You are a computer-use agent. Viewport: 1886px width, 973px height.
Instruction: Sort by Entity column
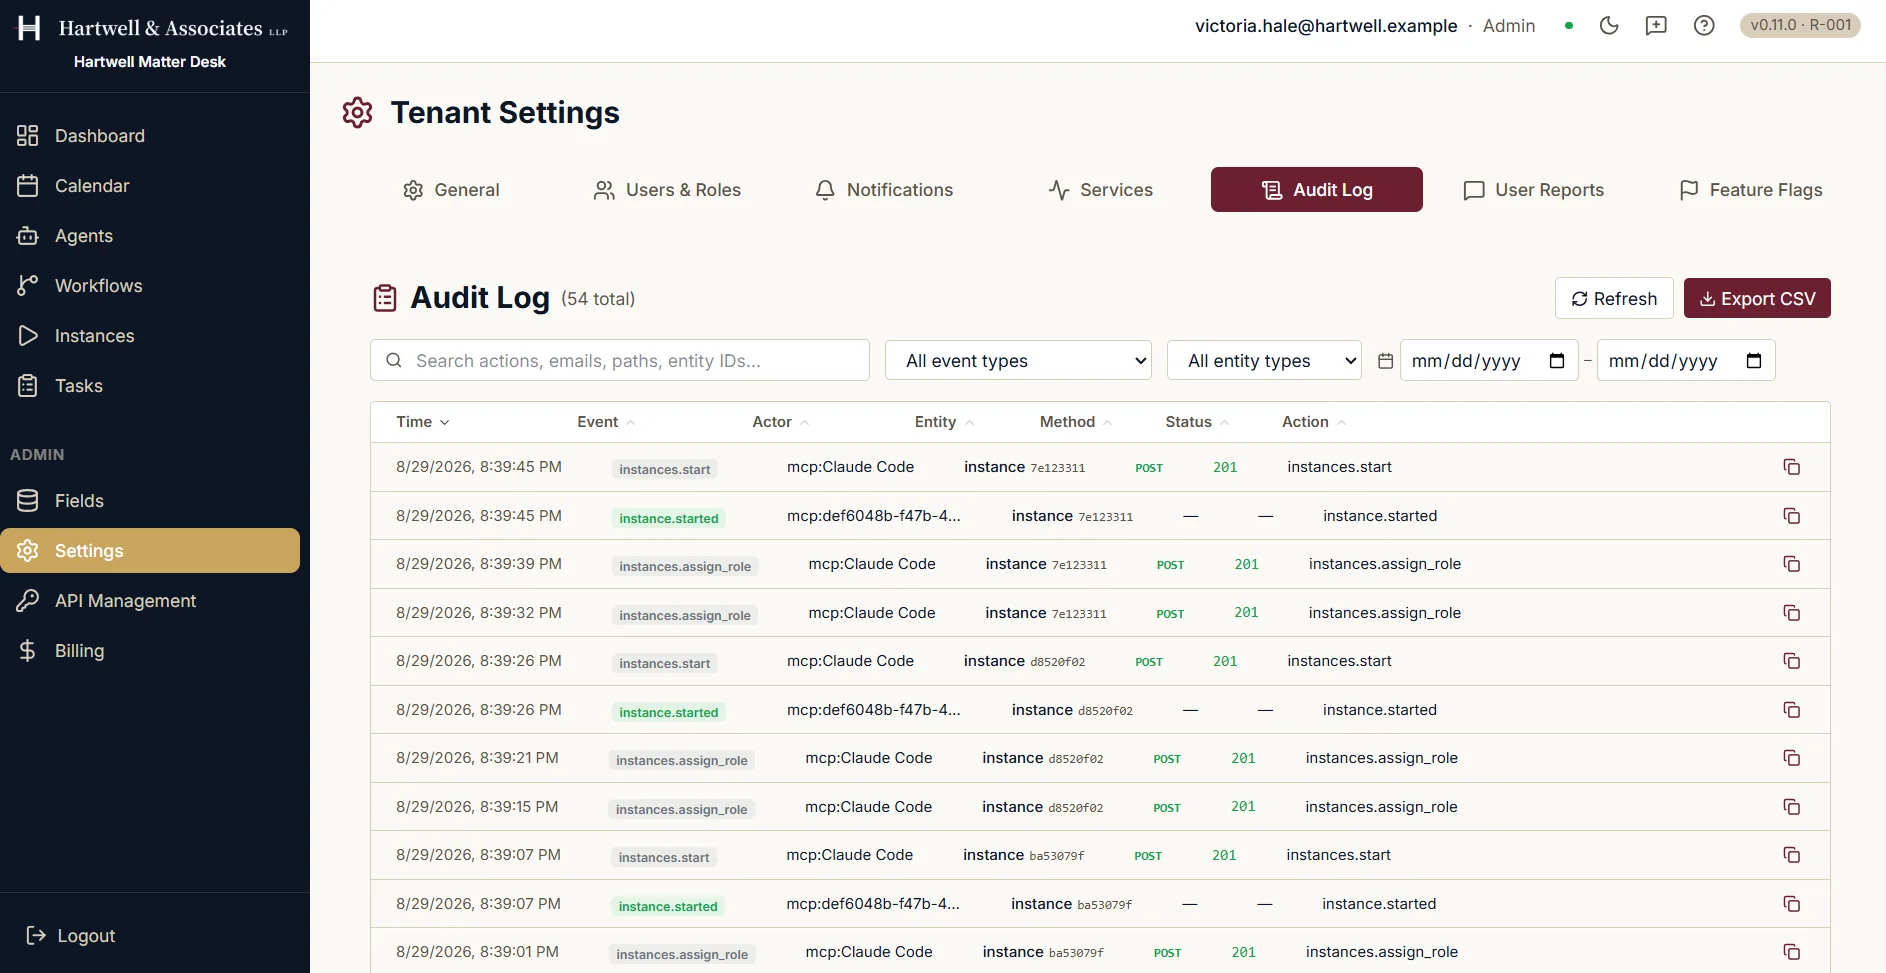[x=944, y=422]
